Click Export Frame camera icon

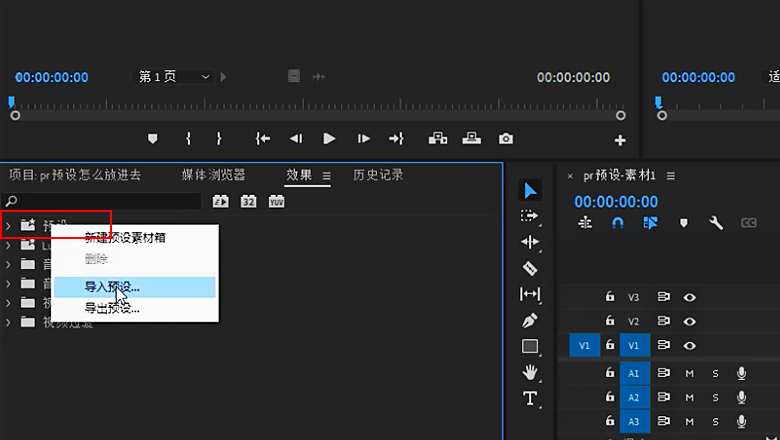tap(506, 139)
